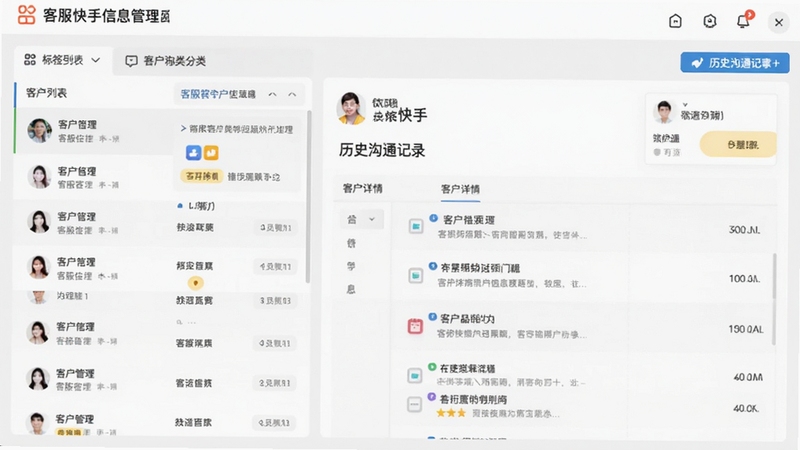Image resolution: width=800 pixels, height=450 pixels.
Task: Click the purple dot on the 40.0K record
Action: (x=432, y=397)
